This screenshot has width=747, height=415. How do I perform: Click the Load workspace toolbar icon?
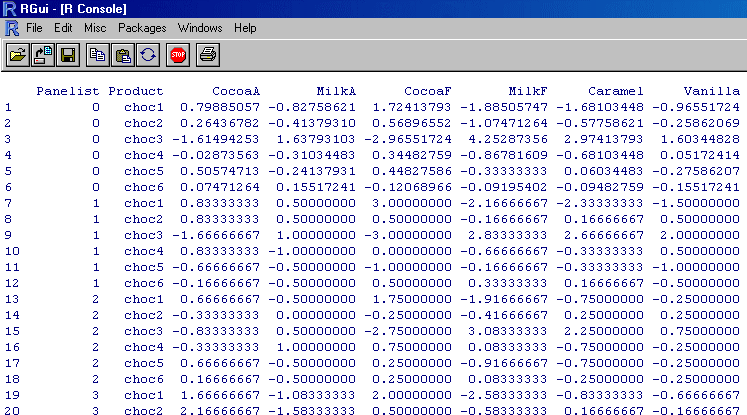[x=43, y=55]
